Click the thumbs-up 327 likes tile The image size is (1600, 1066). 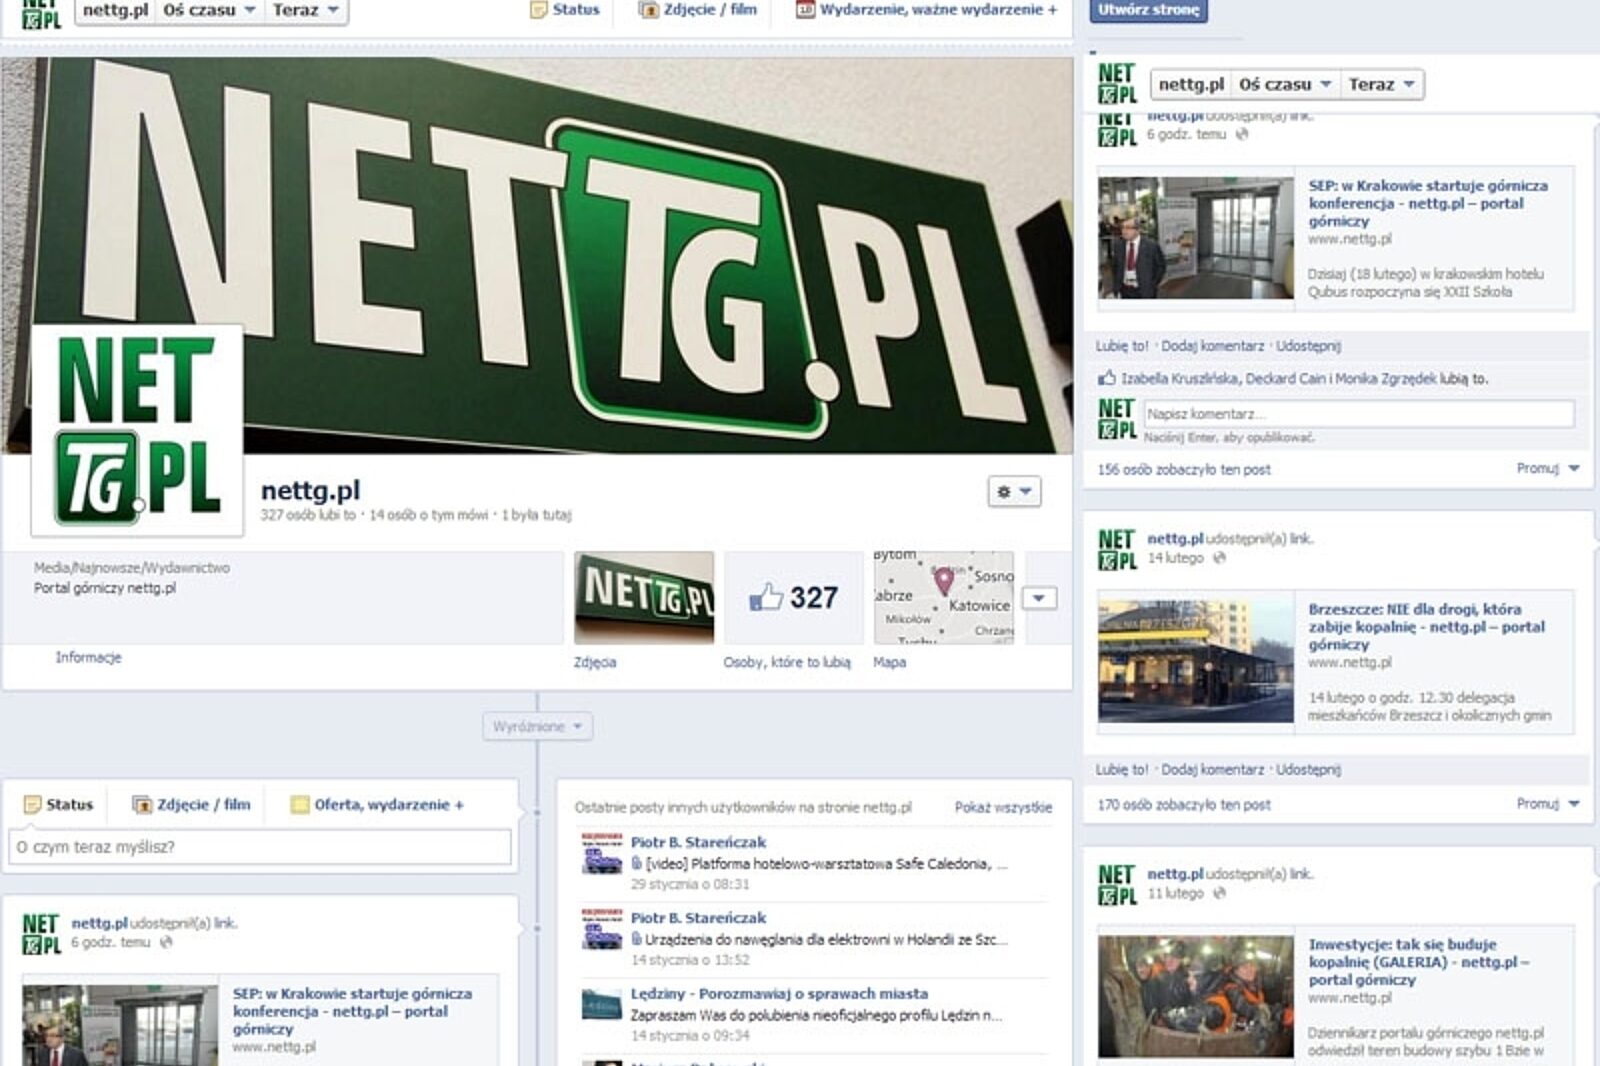pyautogui.click(x=794, y=598)
